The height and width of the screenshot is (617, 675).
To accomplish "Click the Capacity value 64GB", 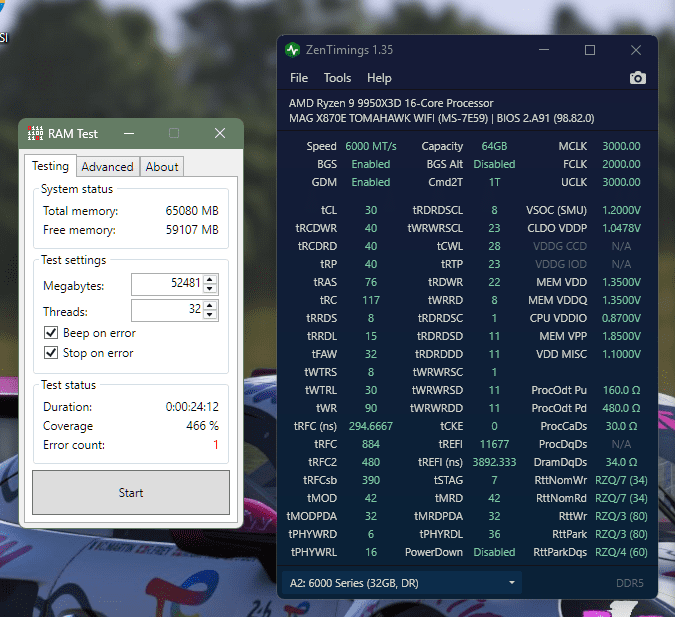I will [x=494, y=146].
